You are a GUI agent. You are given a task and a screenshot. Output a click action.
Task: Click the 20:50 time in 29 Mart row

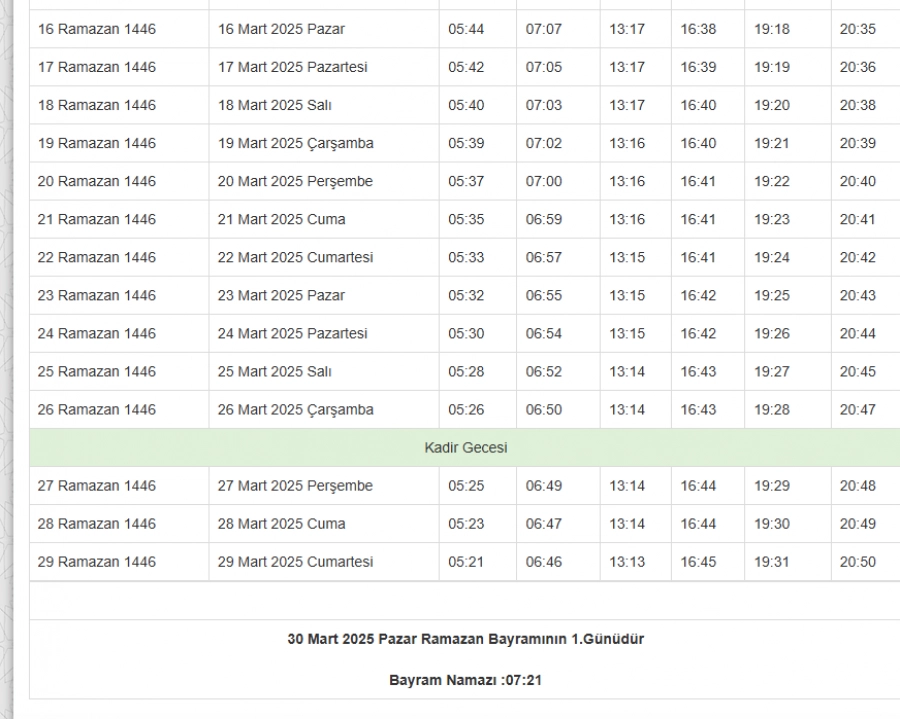pos(857,562)
